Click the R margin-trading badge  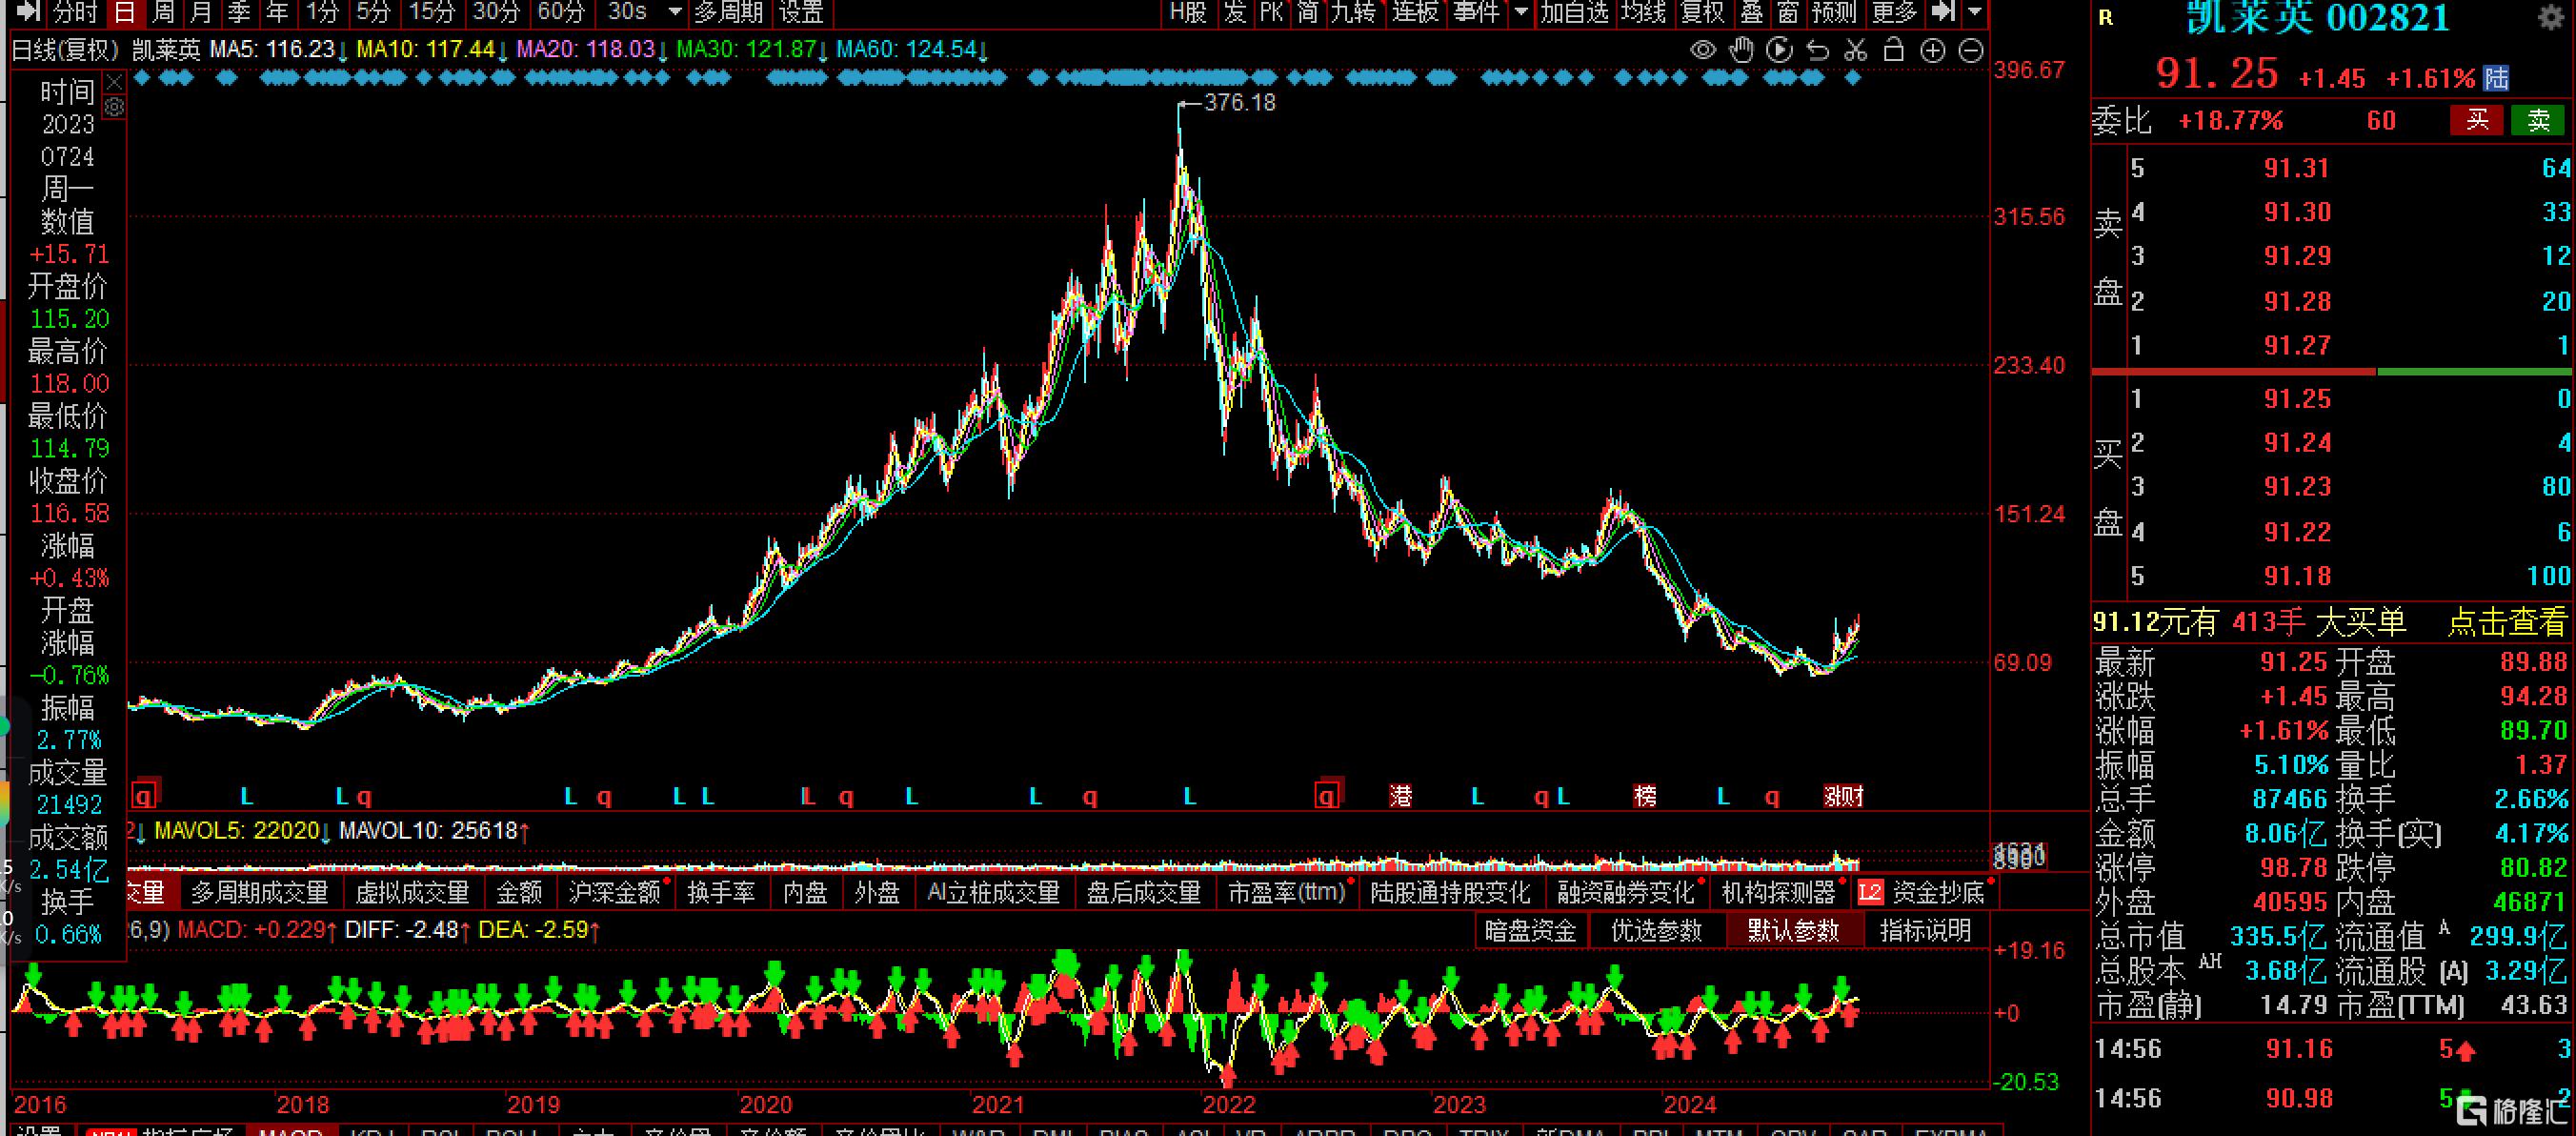(x=2105, y=18)
